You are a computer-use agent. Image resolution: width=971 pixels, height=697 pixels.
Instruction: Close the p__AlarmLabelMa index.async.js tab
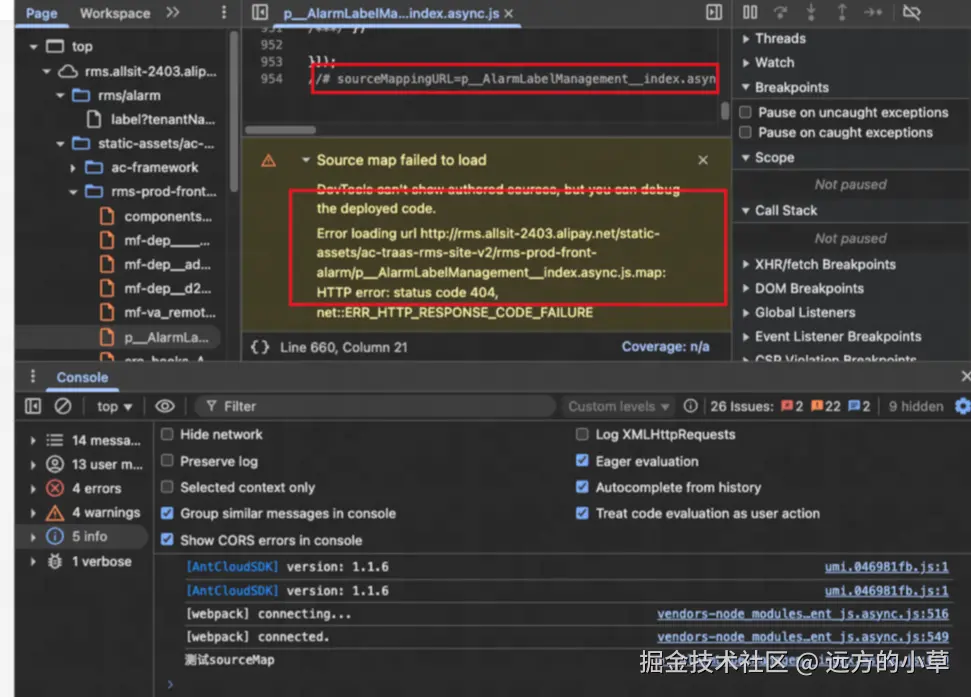click(x=509, y=14)
